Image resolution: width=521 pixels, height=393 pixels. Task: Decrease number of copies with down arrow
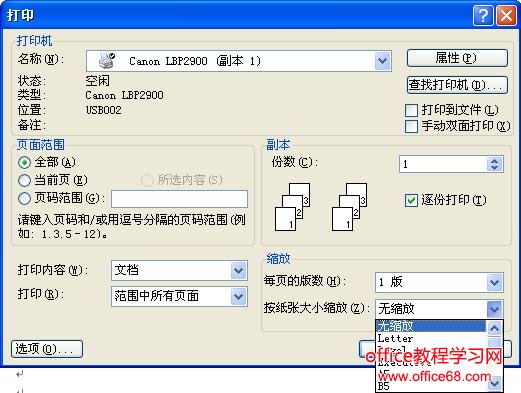click(495, 168)
